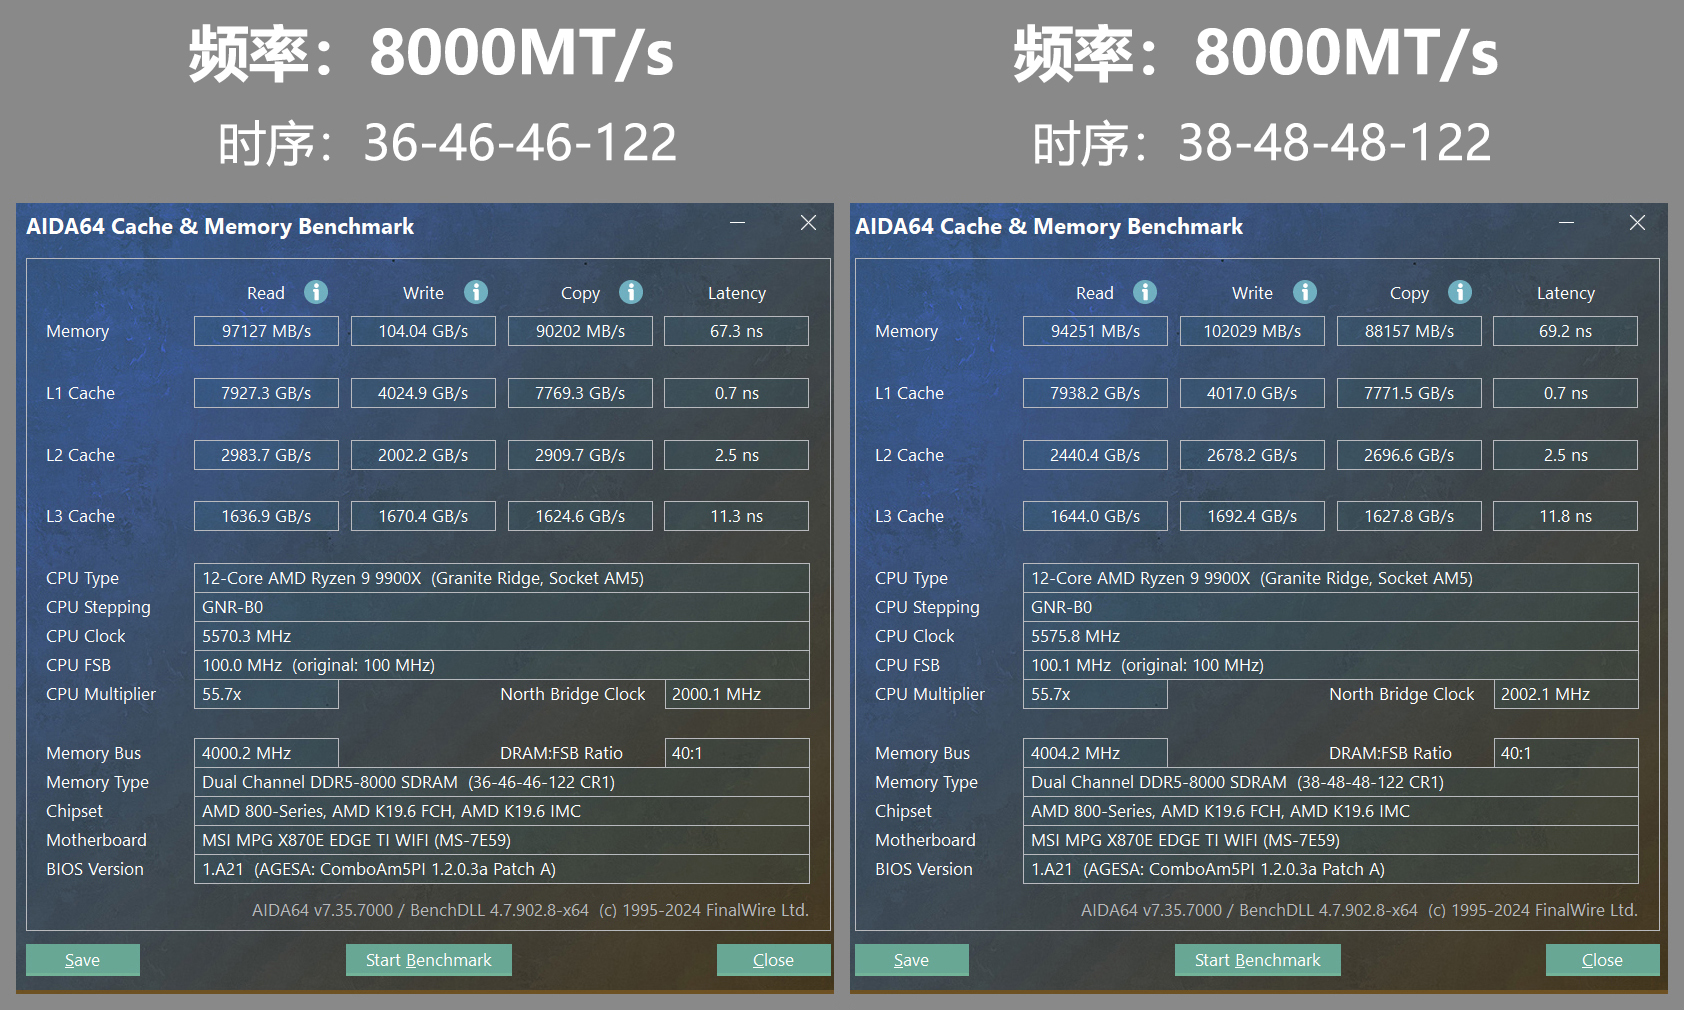Click North Bridge Clock 2002.1 MHz
The image size is (1684, 1010).
tap(1566, 694)
